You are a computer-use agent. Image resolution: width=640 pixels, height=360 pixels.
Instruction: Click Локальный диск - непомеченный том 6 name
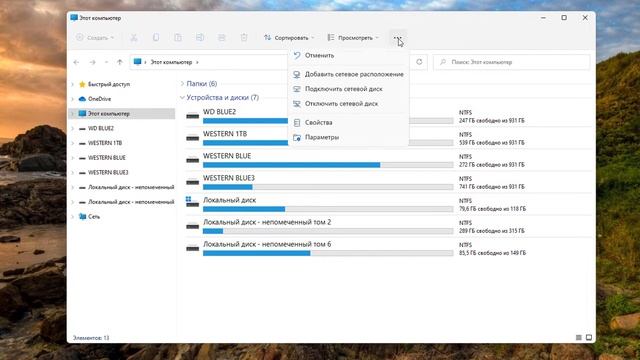pyautogui.click(x=267, y=244)
